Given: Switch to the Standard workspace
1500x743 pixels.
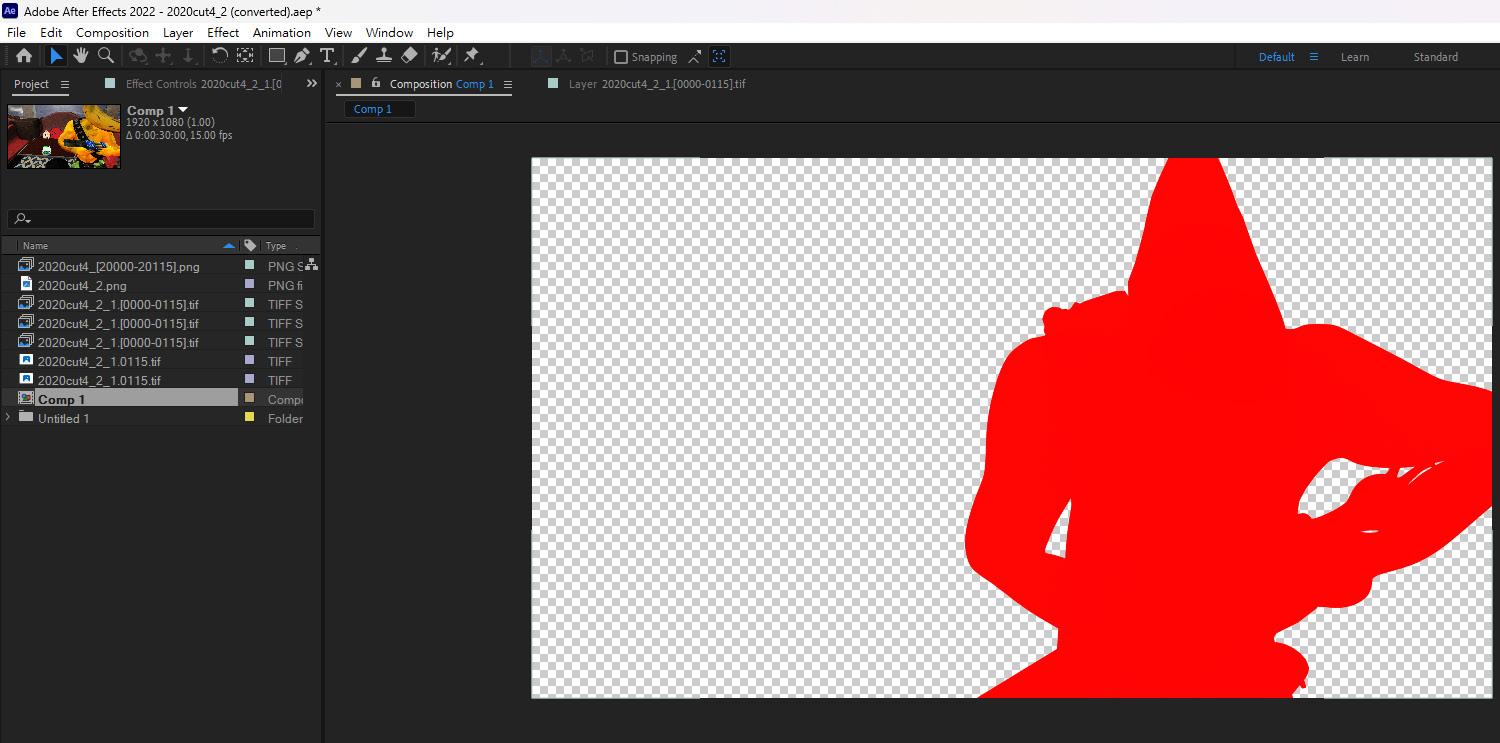Looking at the screenshot, I should tap(1436, 57).
